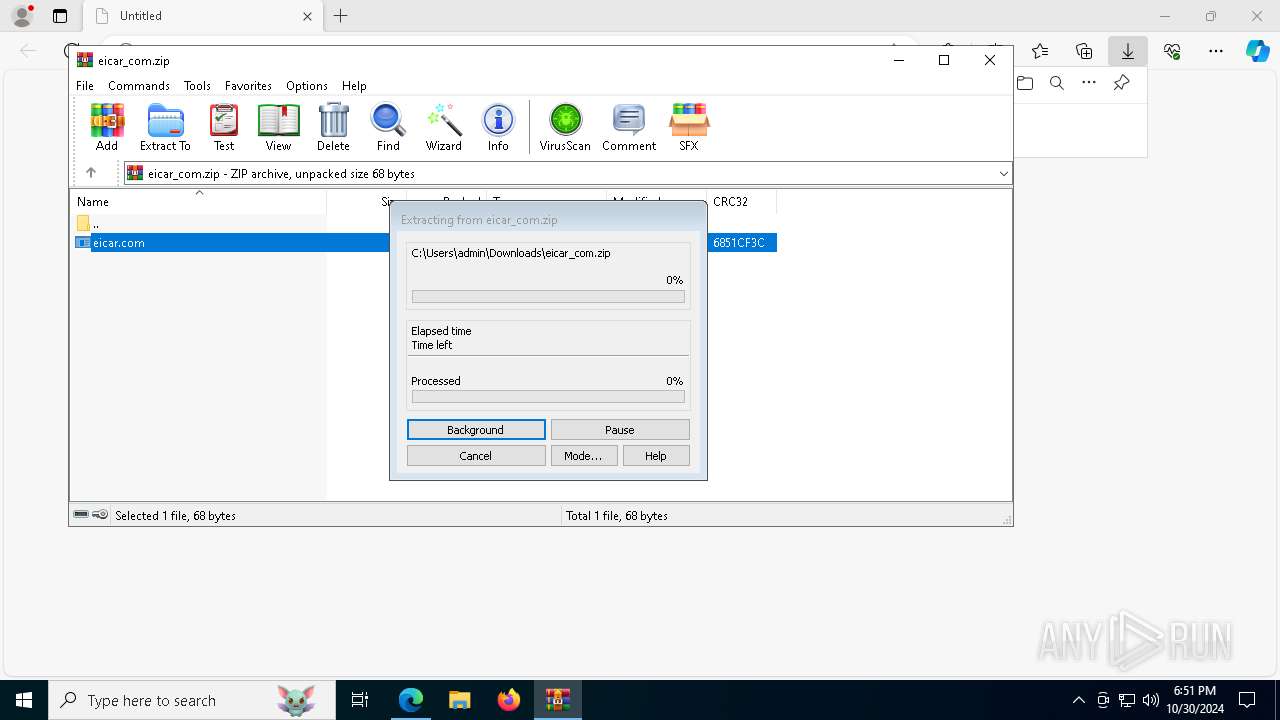Open Firefox from the taskbar

click(509, 700)
